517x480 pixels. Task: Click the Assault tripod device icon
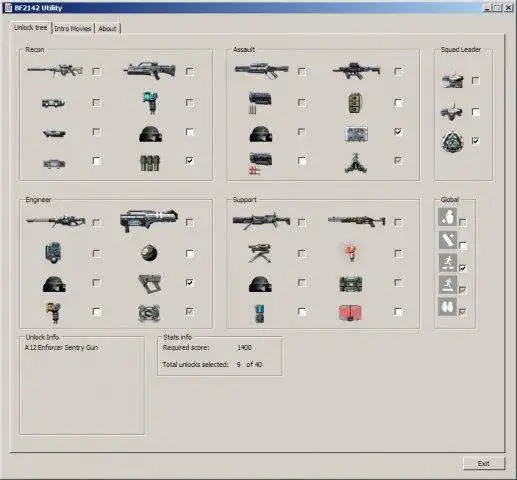pos(356,163)
